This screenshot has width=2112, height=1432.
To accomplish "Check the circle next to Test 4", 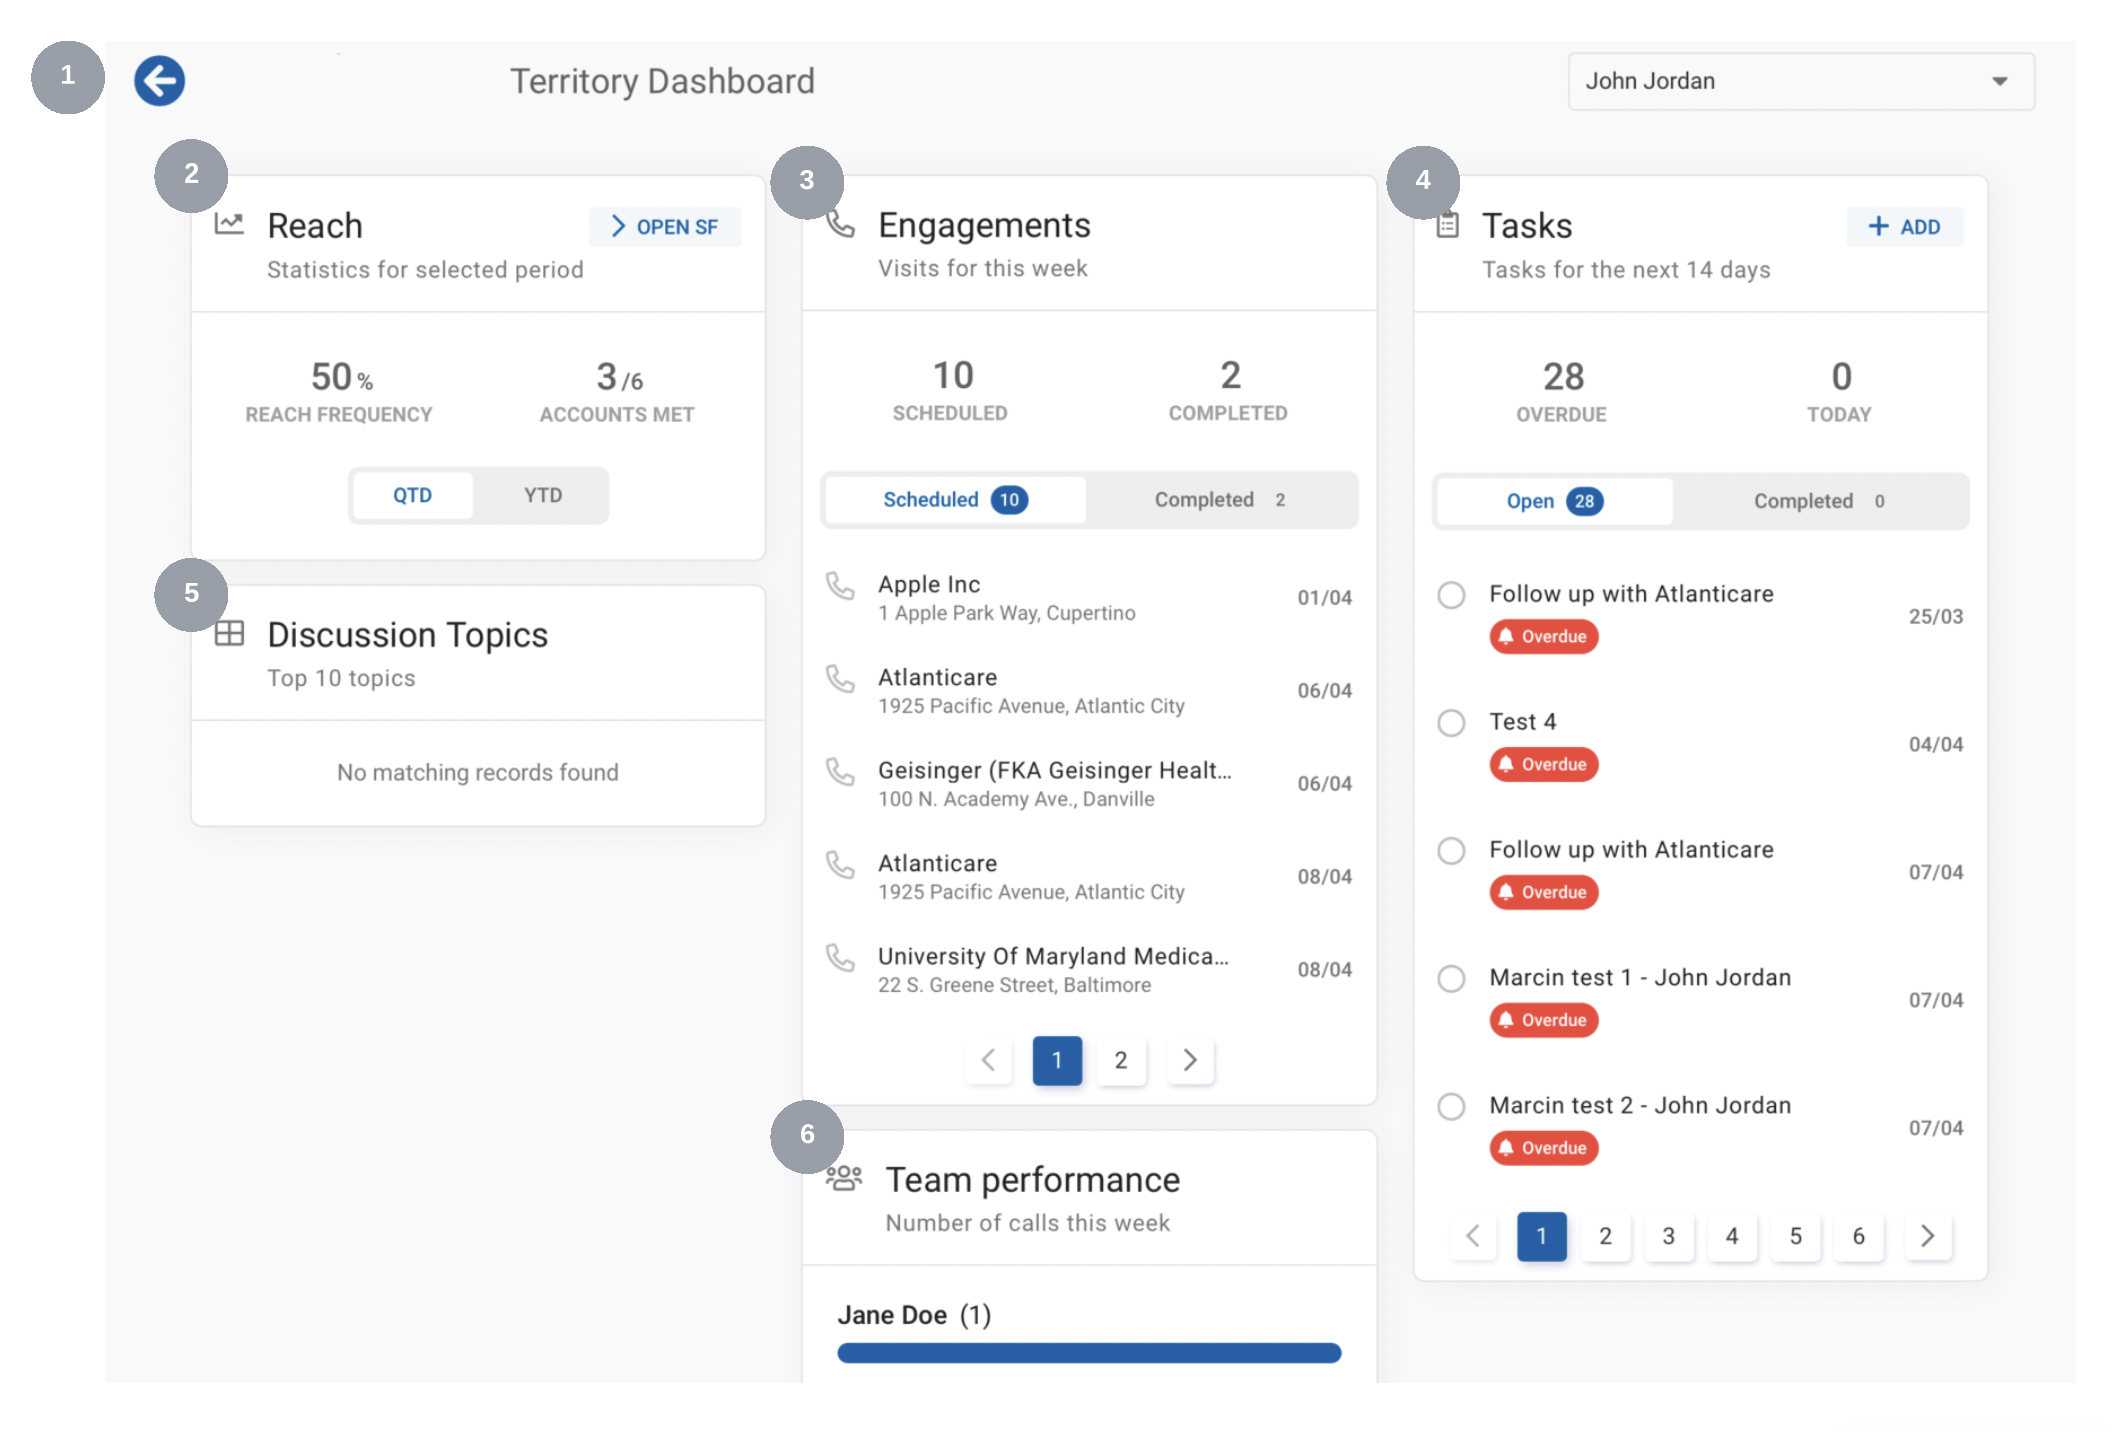I will [1451, 722].
